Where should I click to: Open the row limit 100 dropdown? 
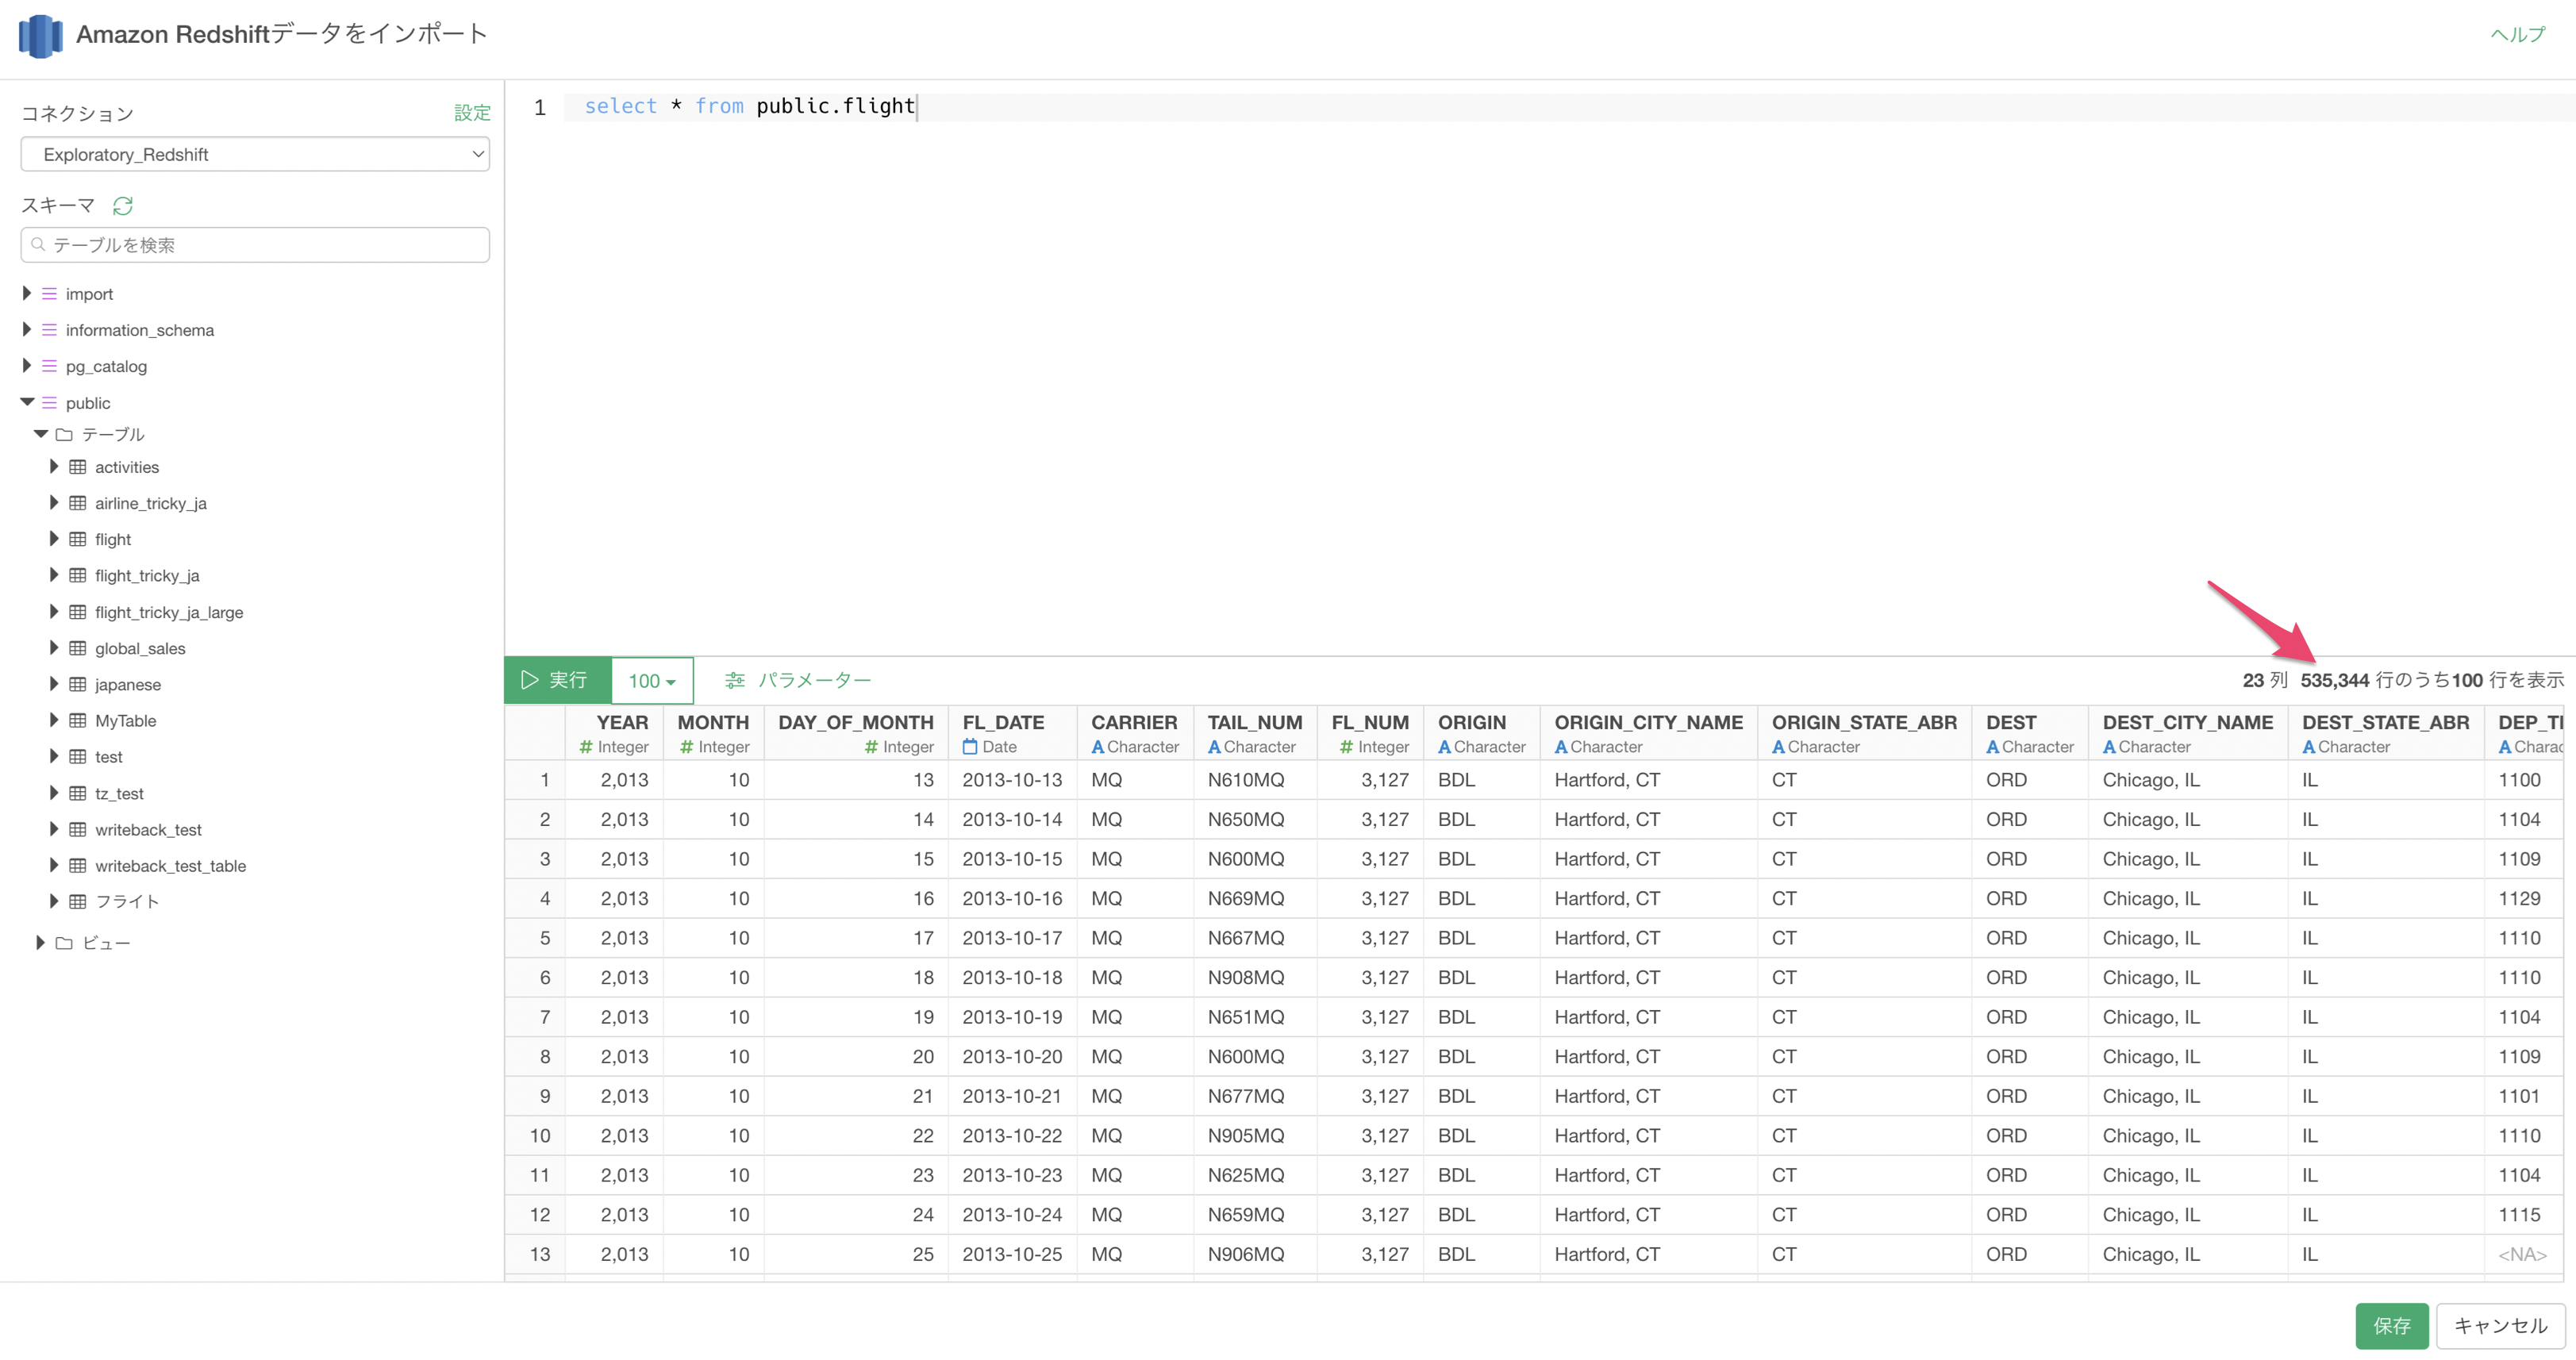(x=652, y=680)
